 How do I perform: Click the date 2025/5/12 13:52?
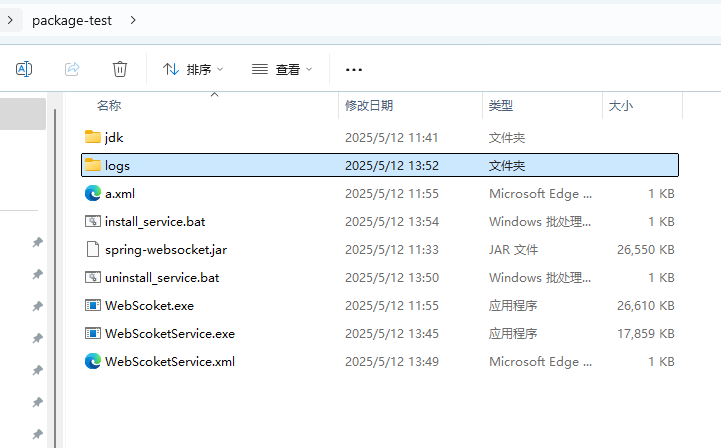pos(392,166)
